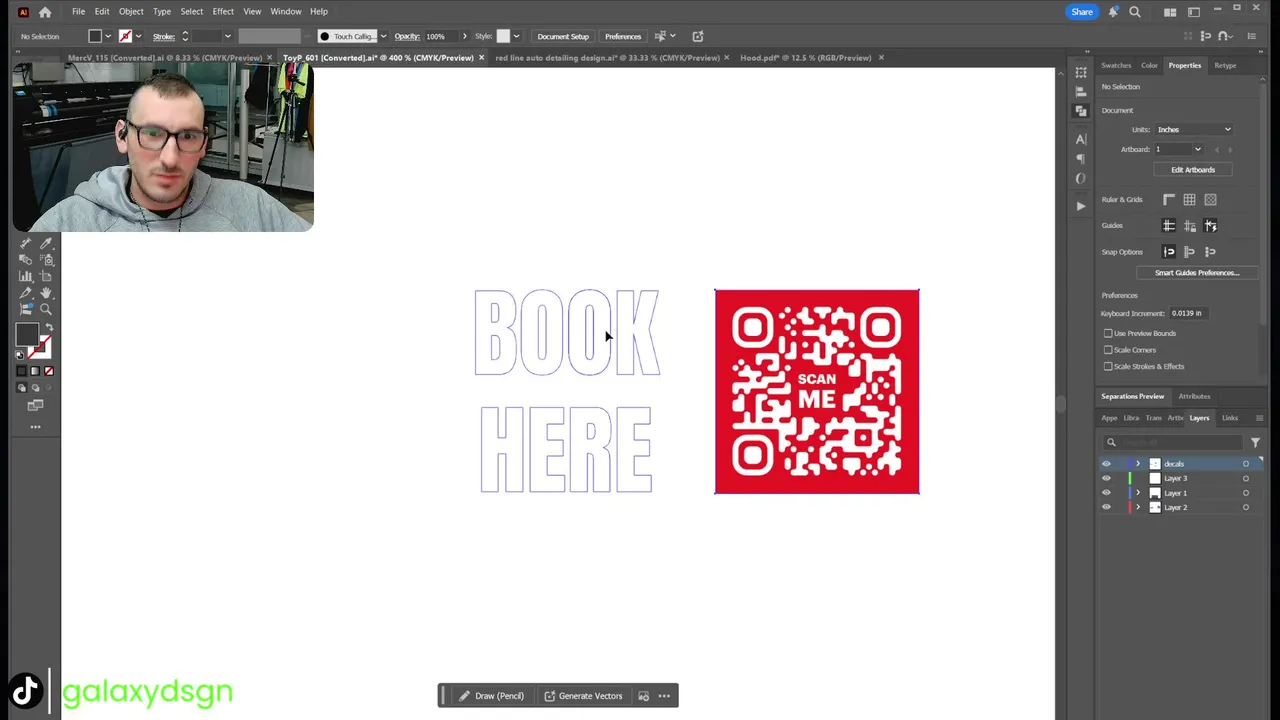Toggle Use Preview Bounds checkbox
The height and width of the screenshot is (720, 1280).
pyautogui.click(x=1108, y=333)
